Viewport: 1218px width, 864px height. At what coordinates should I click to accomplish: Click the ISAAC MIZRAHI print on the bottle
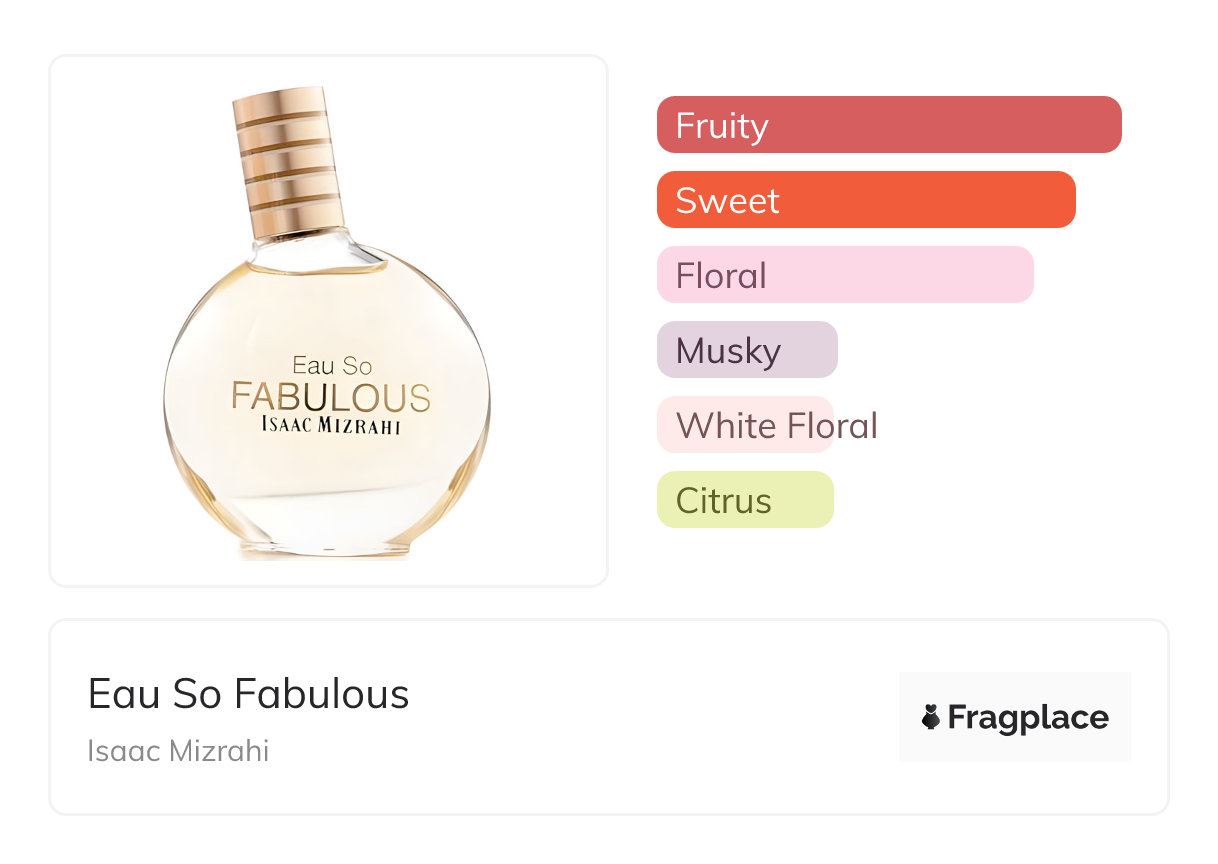pyautogui.click(x=330, y=424)
